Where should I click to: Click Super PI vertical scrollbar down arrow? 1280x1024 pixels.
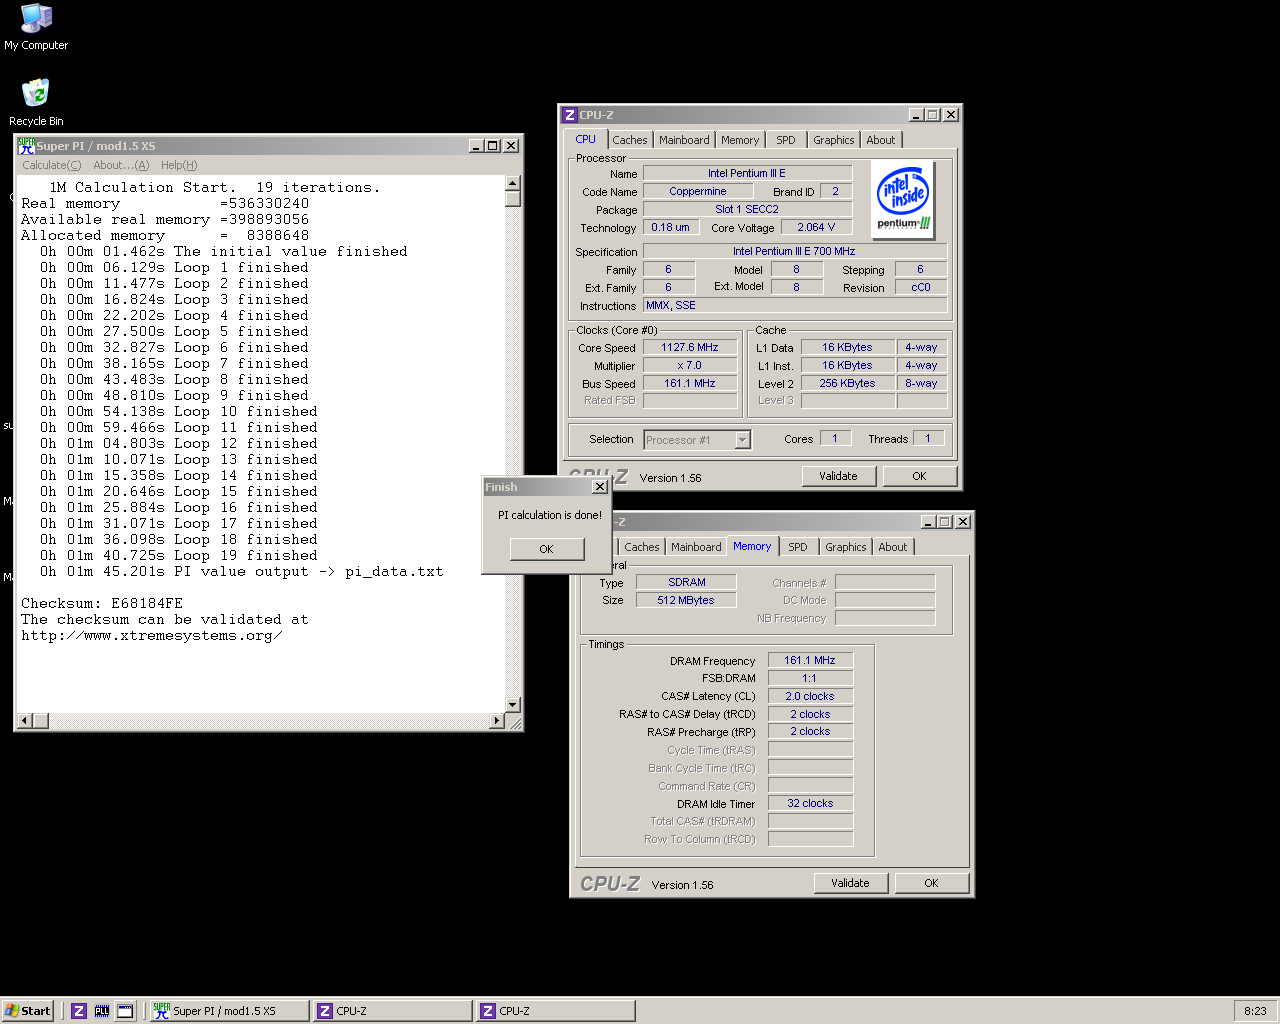[513, 705]
